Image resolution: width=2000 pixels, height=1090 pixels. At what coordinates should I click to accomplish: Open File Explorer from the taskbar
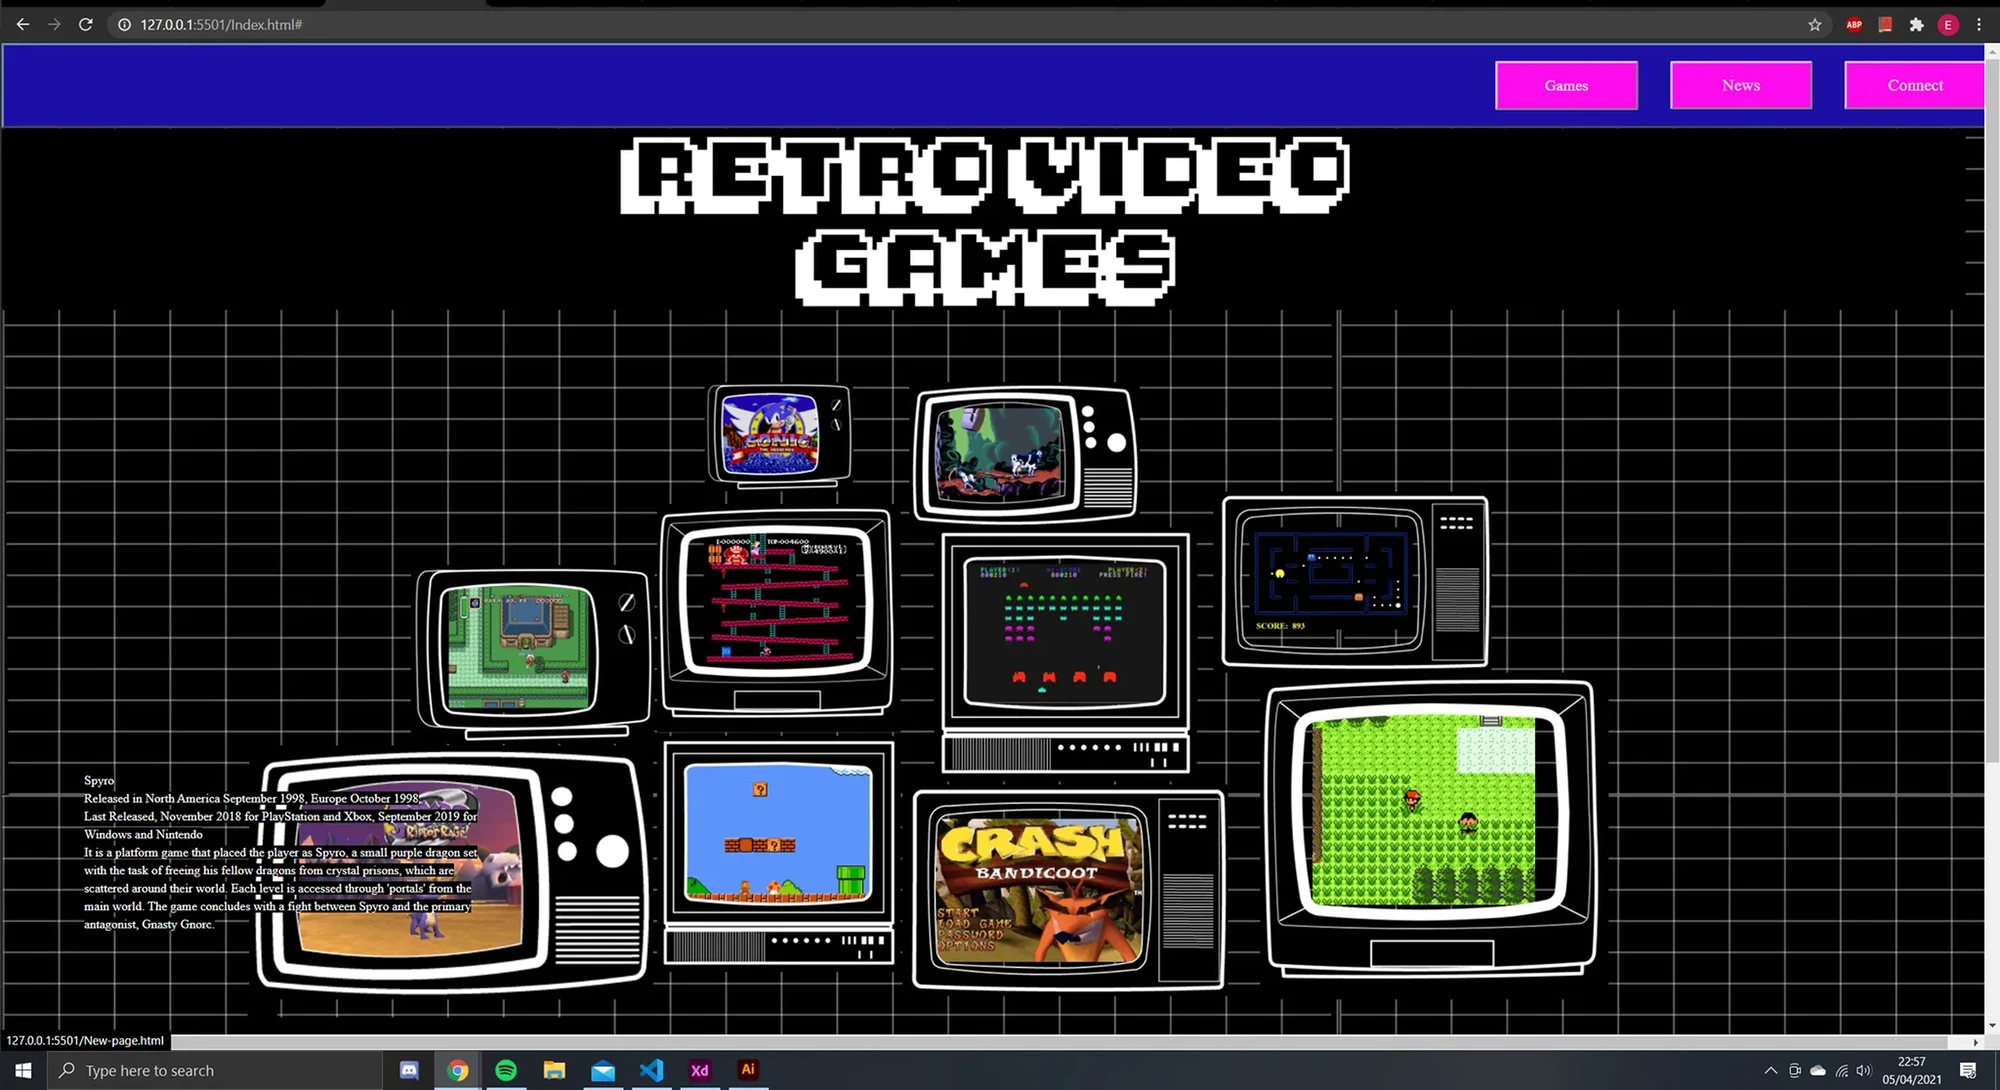coord(554,1070)
